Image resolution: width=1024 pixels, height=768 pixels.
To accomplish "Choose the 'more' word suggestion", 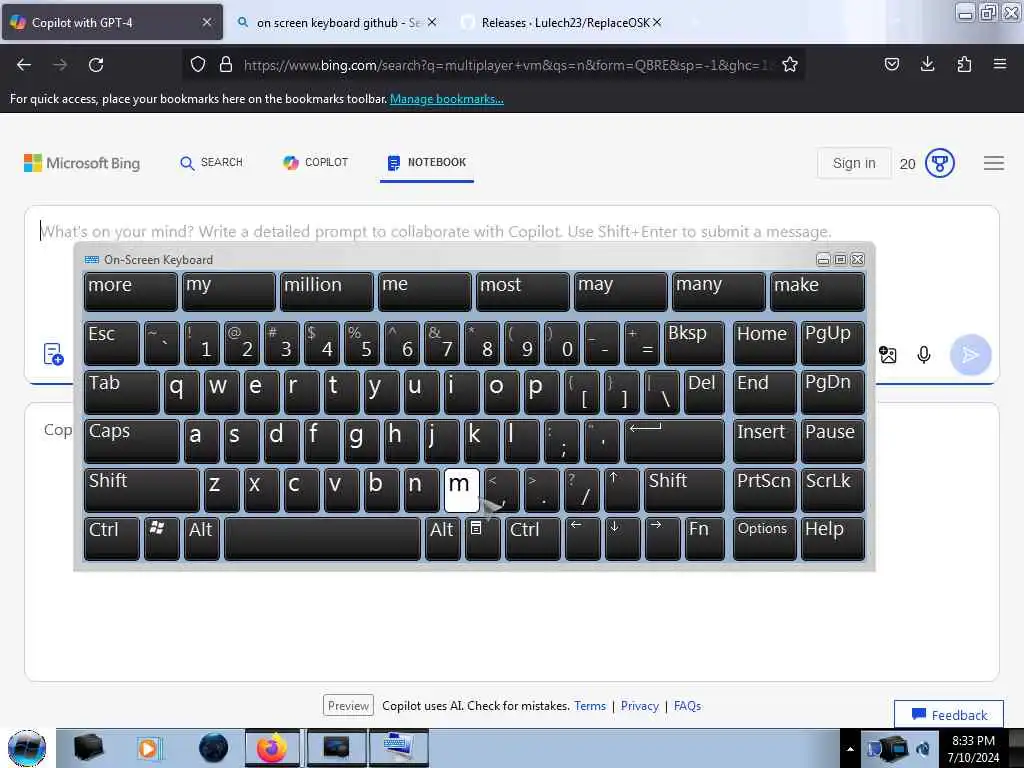I will click(131, 291).
